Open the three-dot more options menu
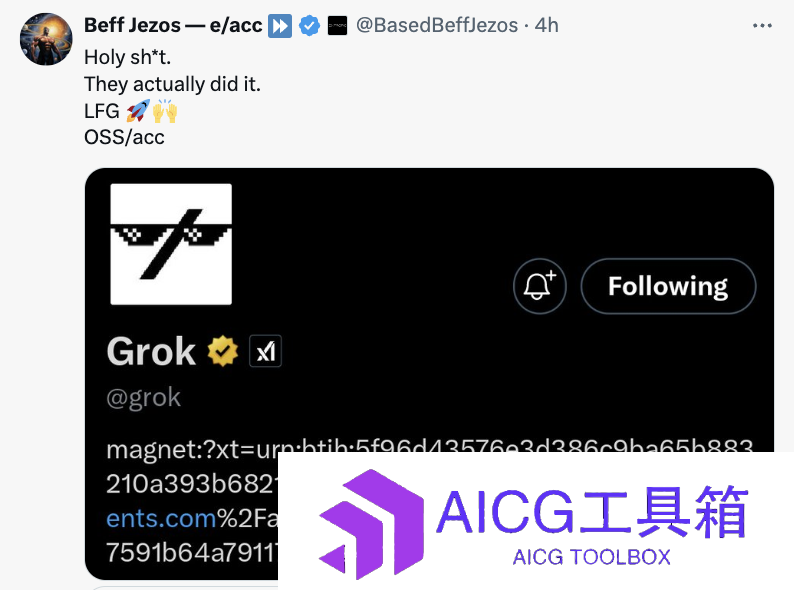Screen dimensions: 794x590 [762, 25]
